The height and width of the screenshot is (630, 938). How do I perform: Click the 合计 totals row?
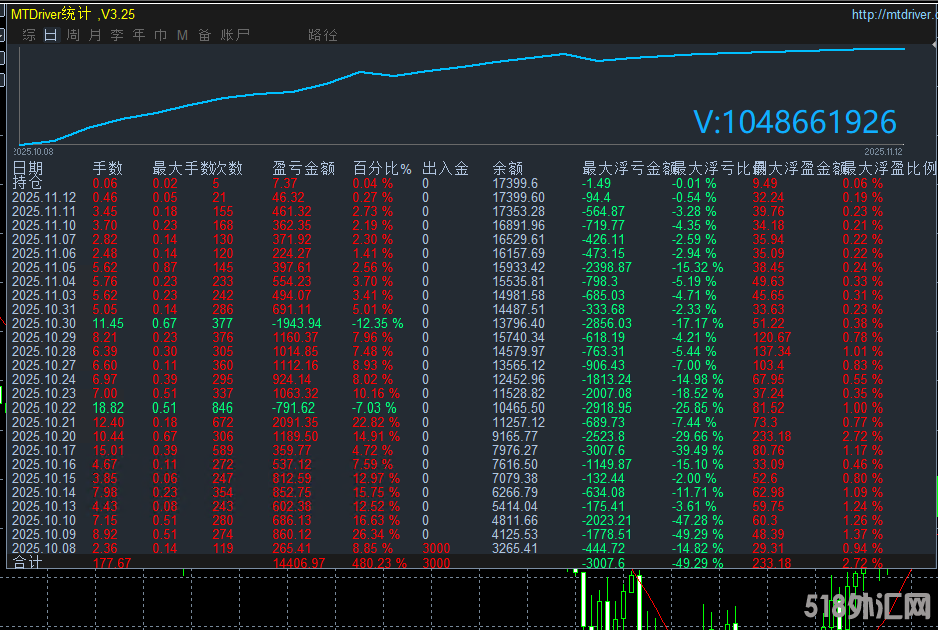27,563
